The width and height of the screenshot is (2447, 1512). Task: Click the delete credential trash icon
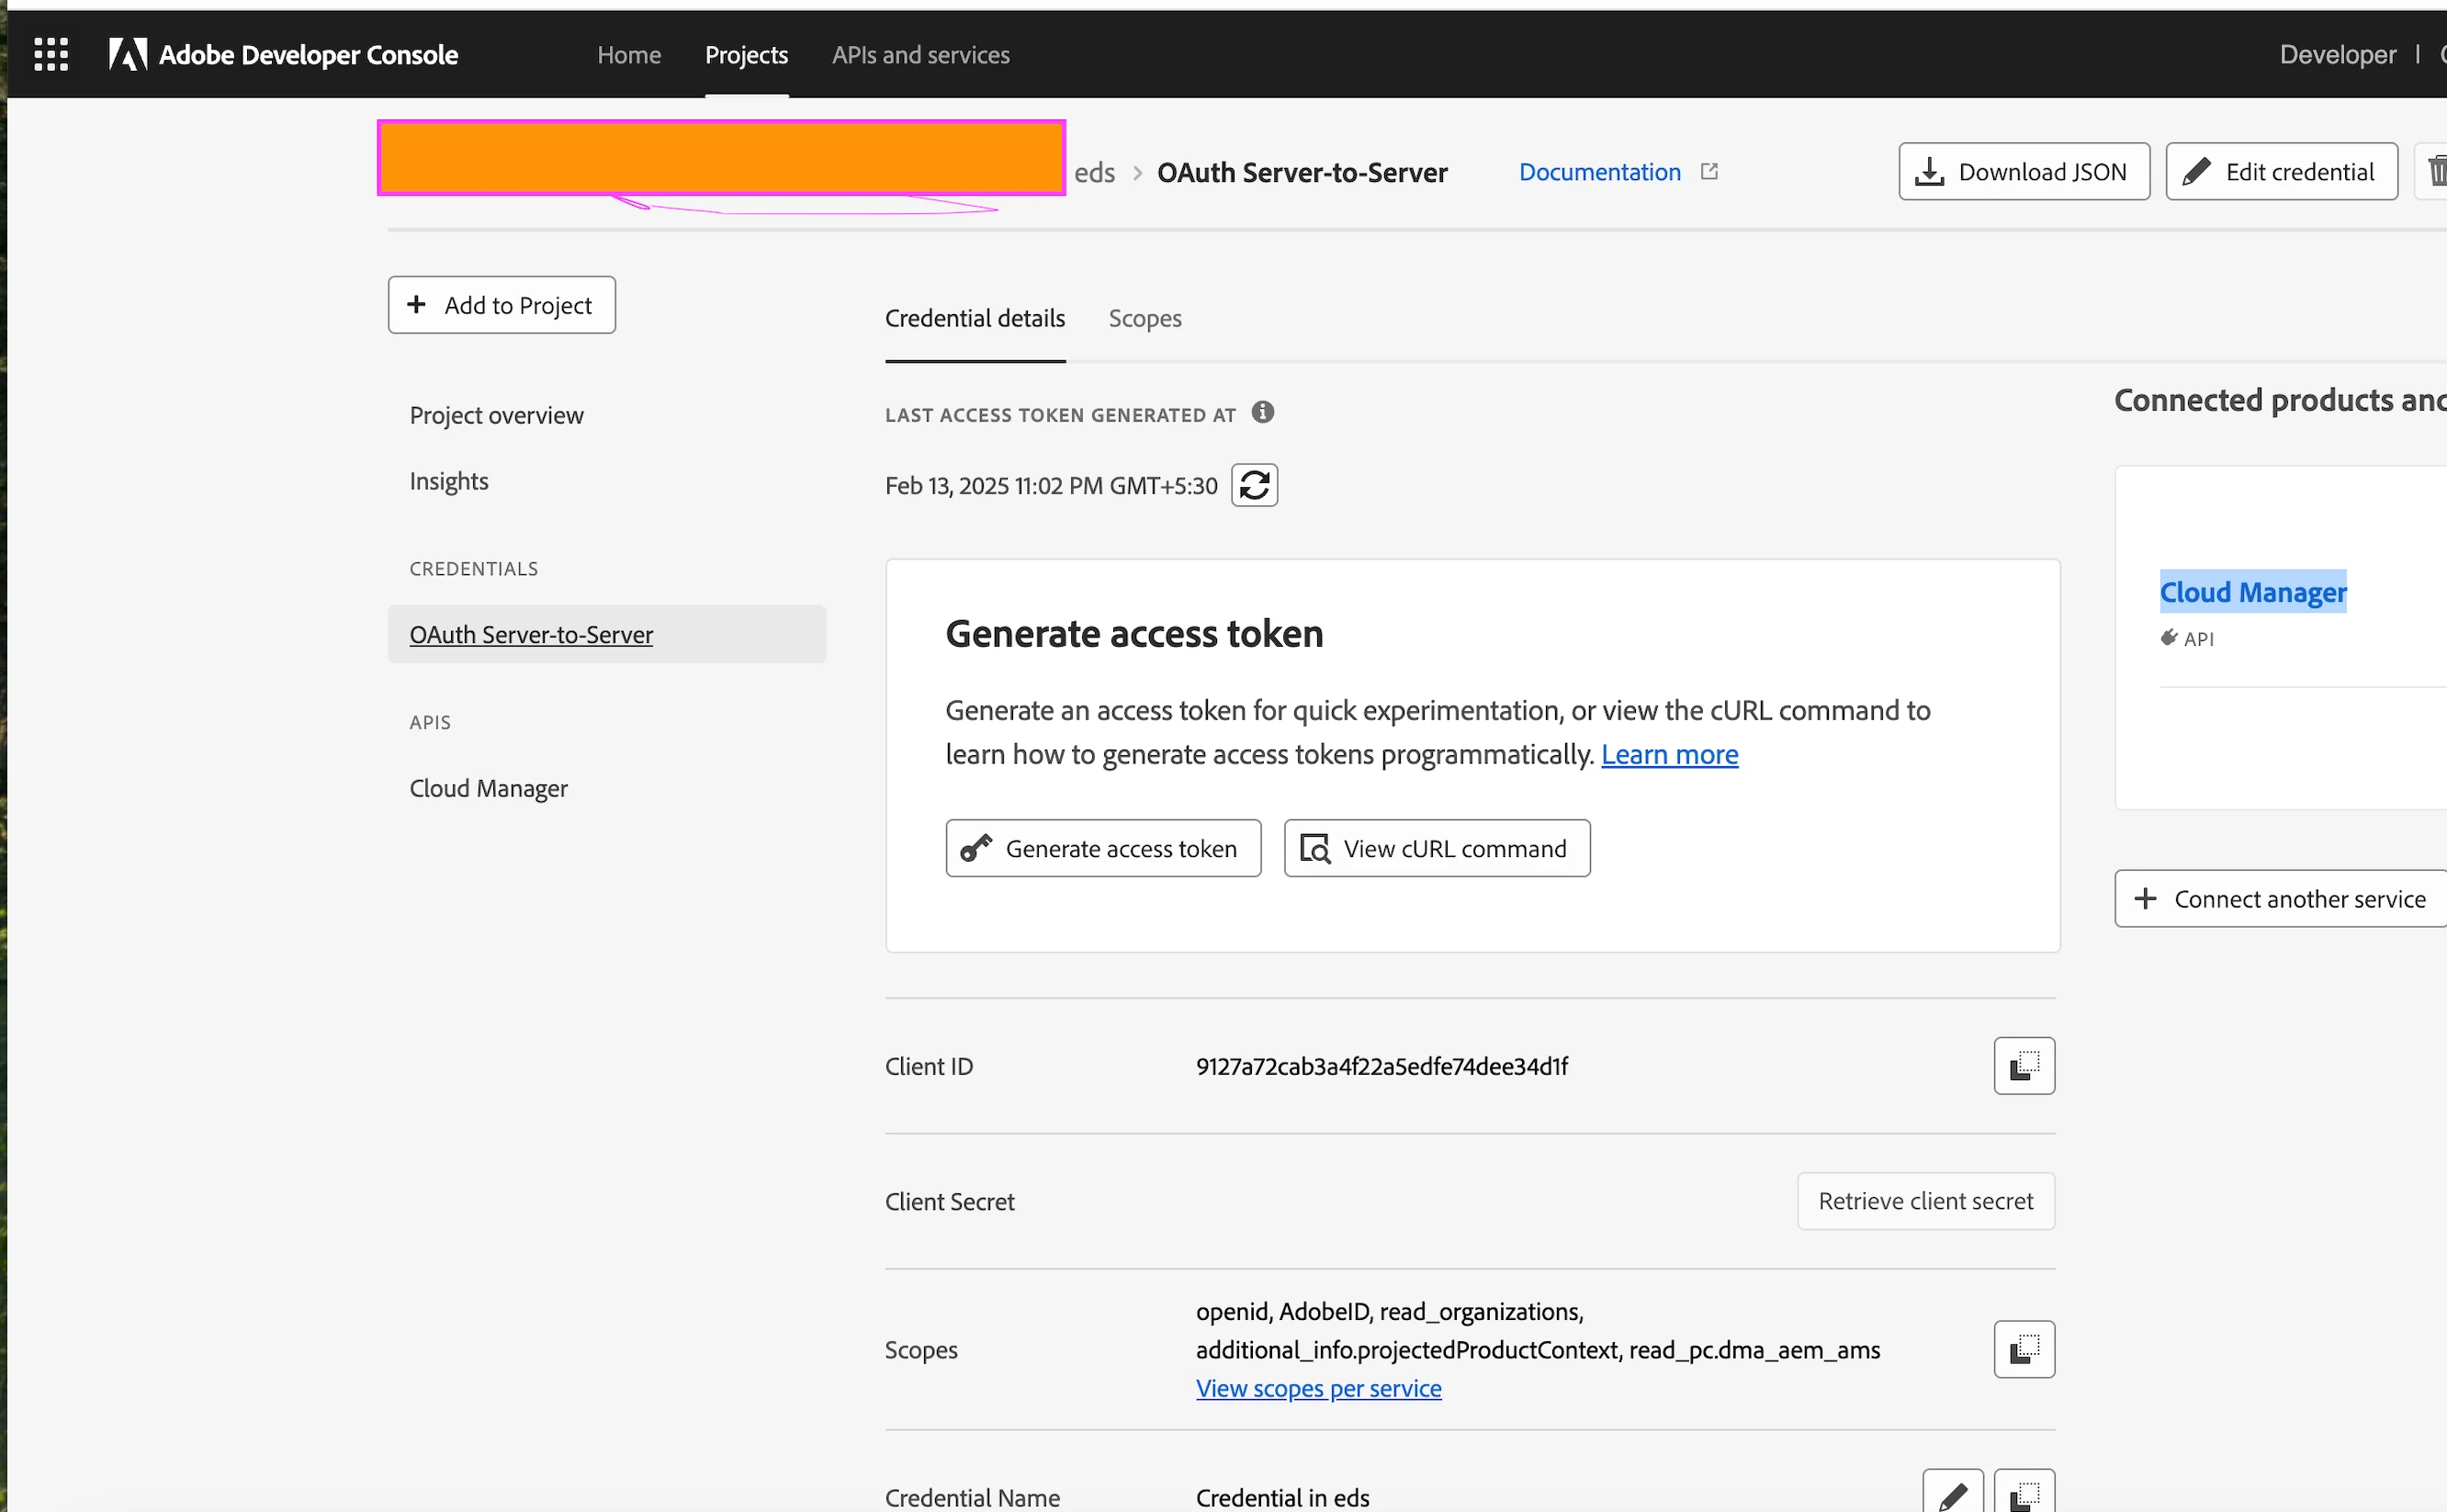pos(2436,171)
